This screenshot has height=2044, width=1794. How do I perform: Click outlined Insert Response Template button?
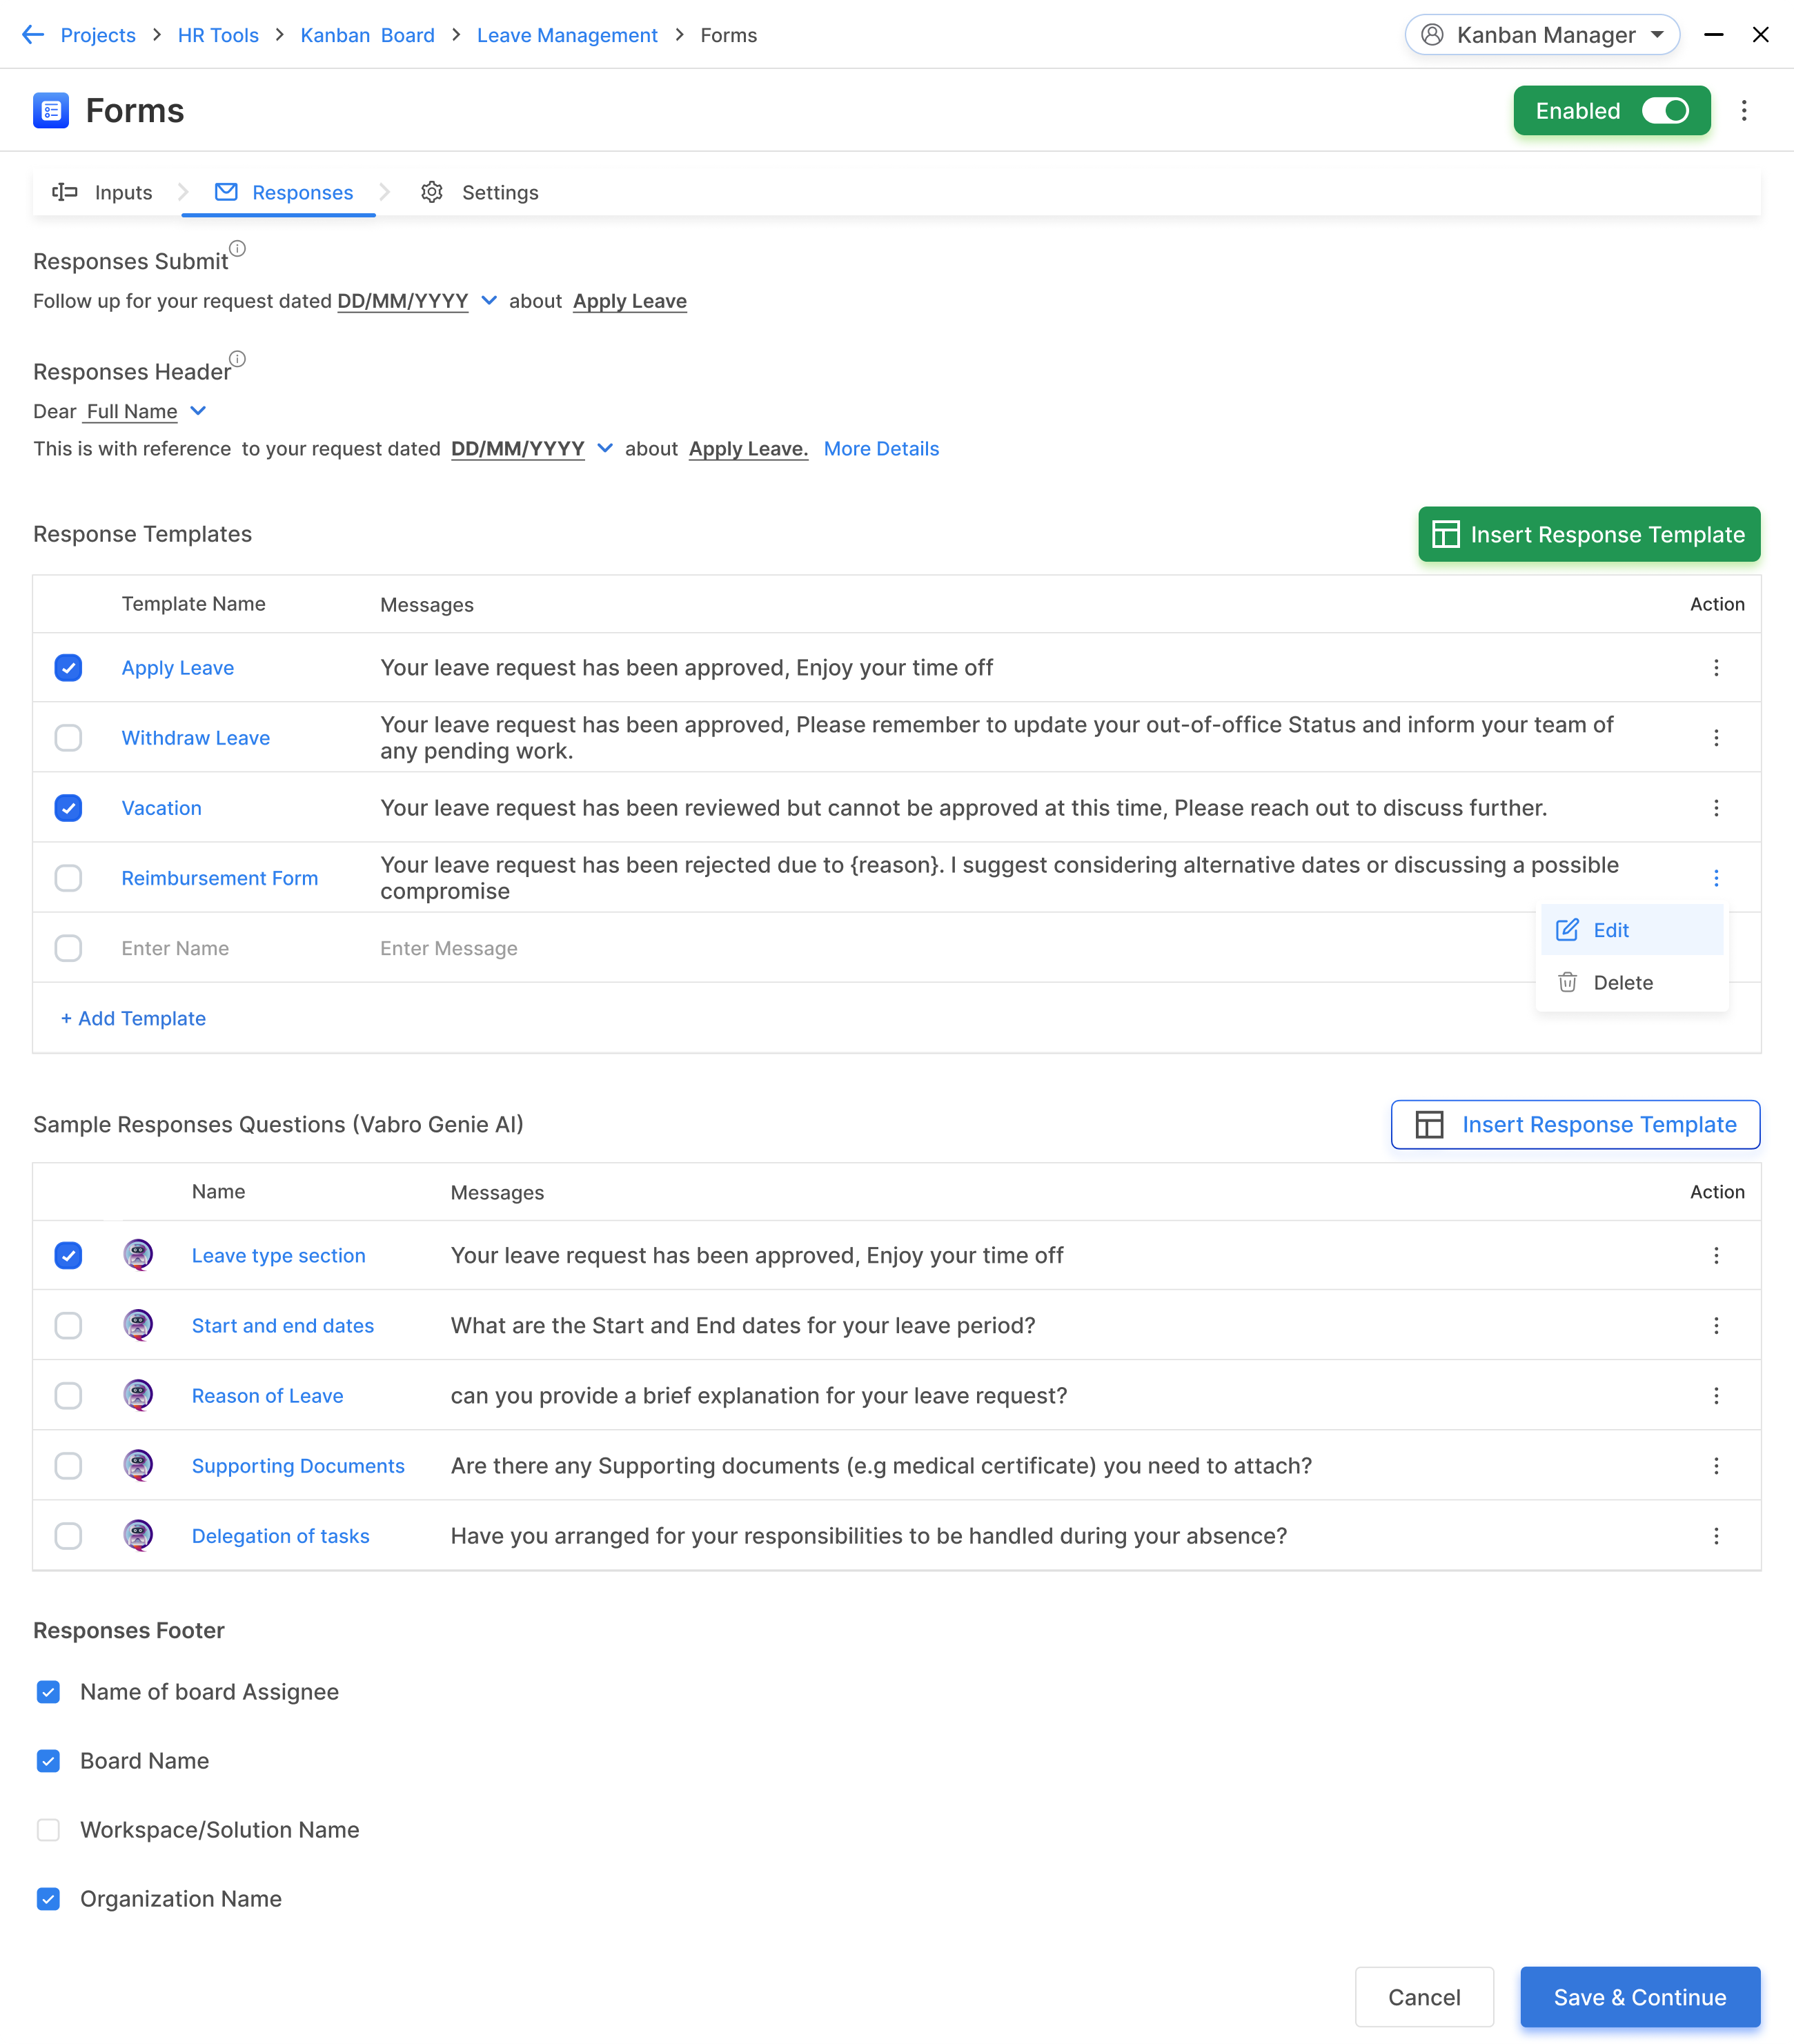1576,1125
